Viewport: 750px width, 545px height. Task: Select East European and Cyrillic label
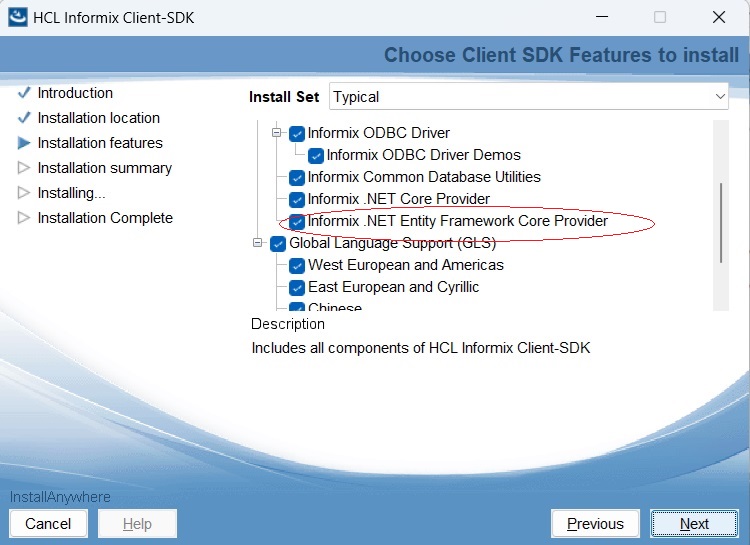(x=393, y=287)
